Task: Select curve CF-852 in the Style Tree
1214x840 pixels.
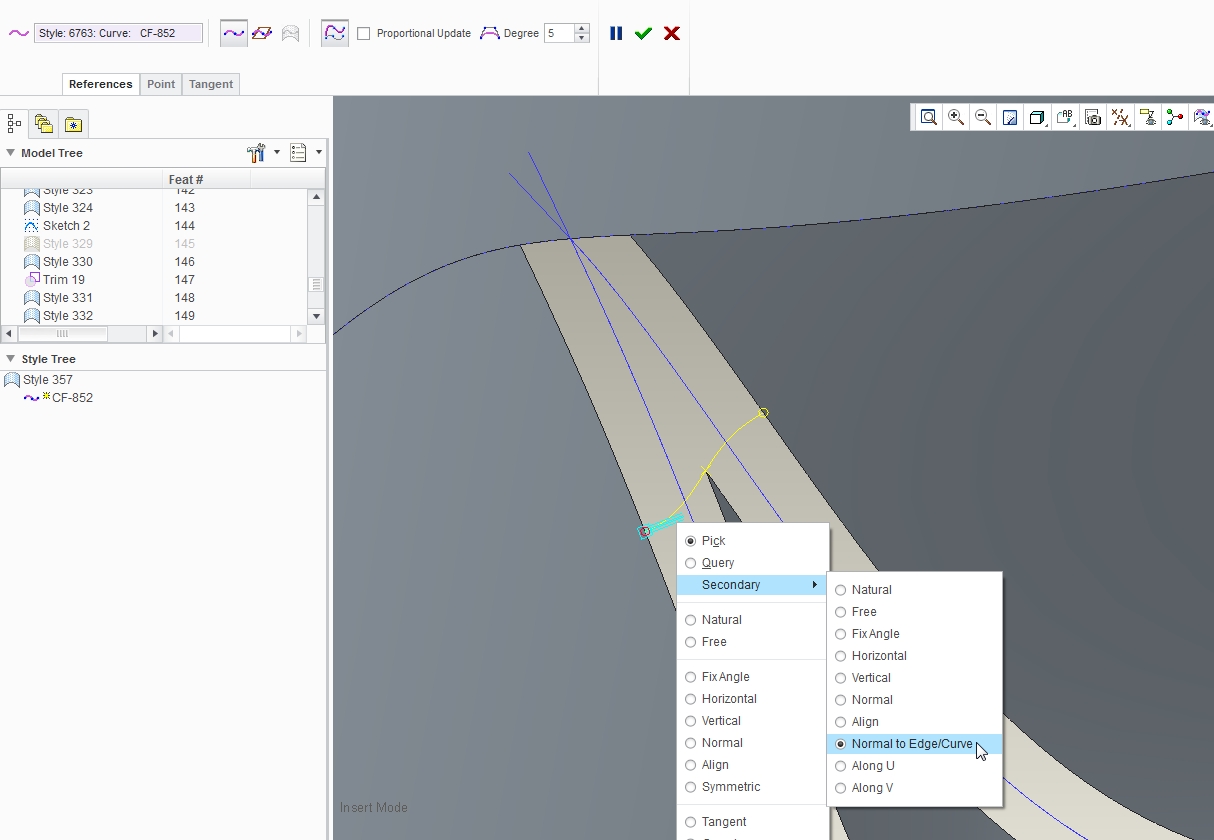Action: coord(72,398)
